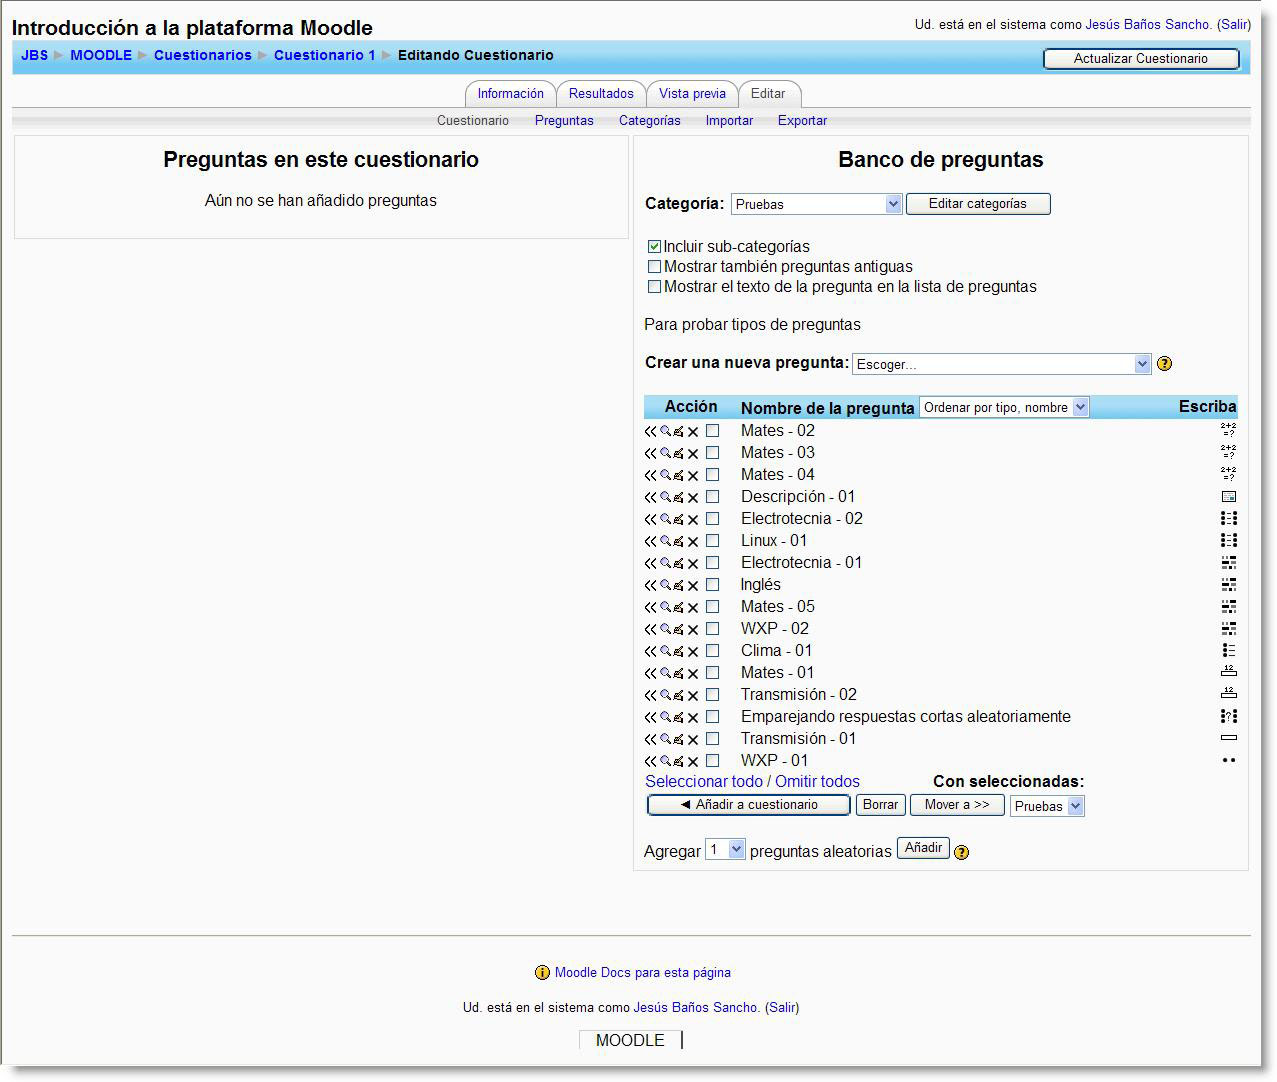Tick the checkbox for Electrotecnia - 02
1277x1082 pixels.
[712, 519]
